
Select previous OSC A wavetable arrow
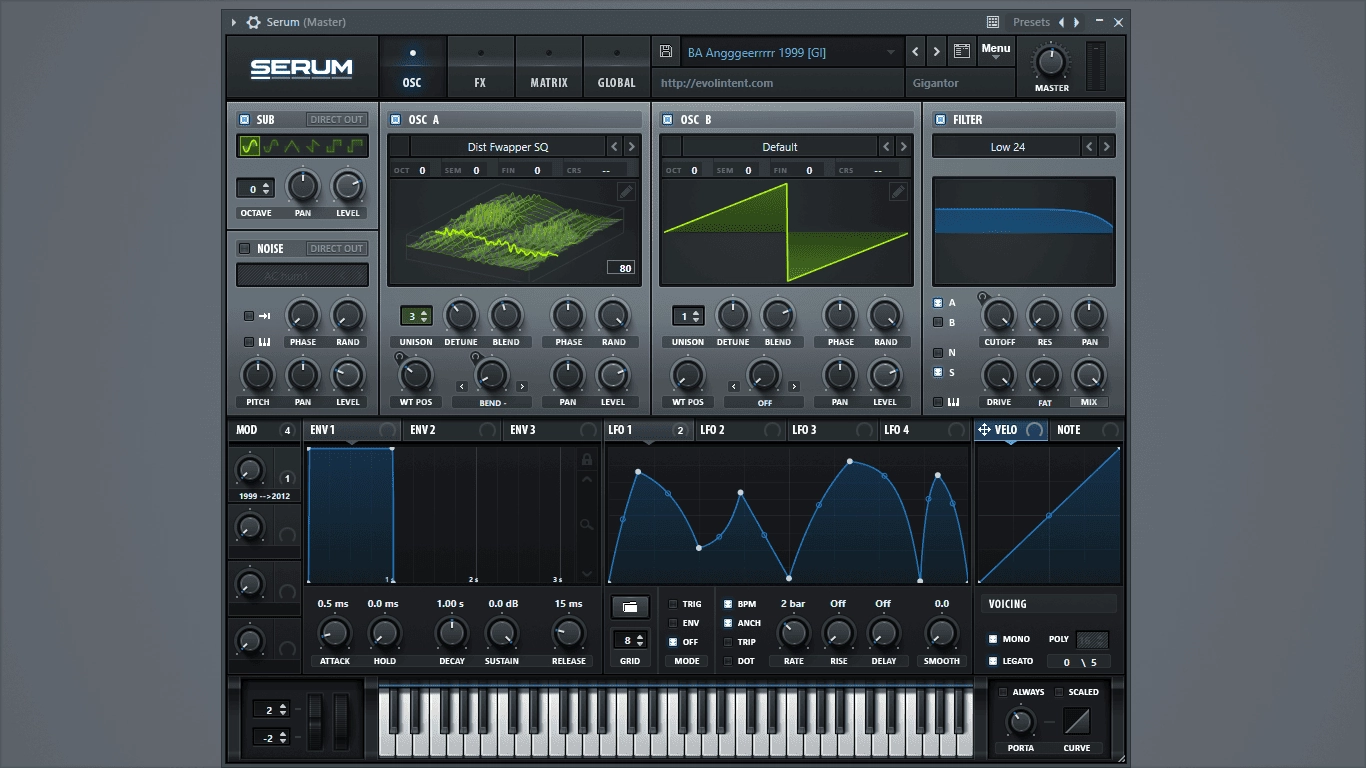614,147
